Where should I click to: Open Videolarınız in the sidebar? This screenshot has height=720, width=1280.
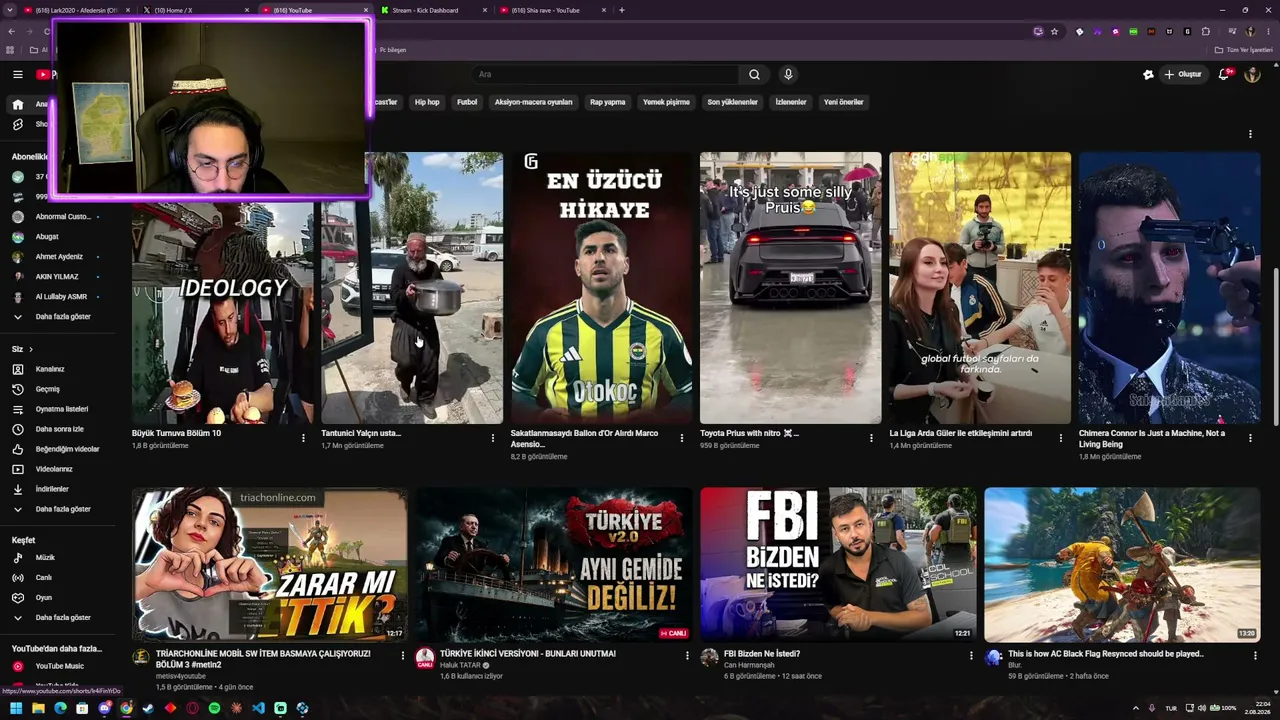click(x=54, y=469)
